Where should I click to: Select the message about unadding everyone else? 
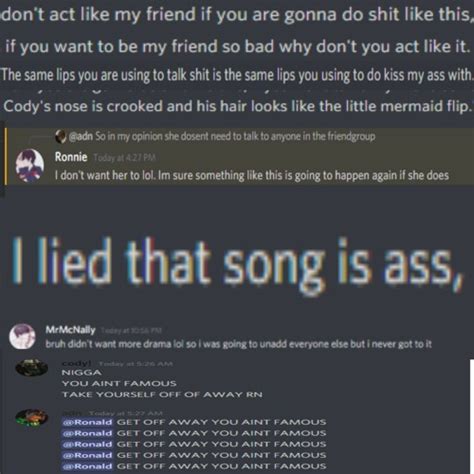(238, 344)
